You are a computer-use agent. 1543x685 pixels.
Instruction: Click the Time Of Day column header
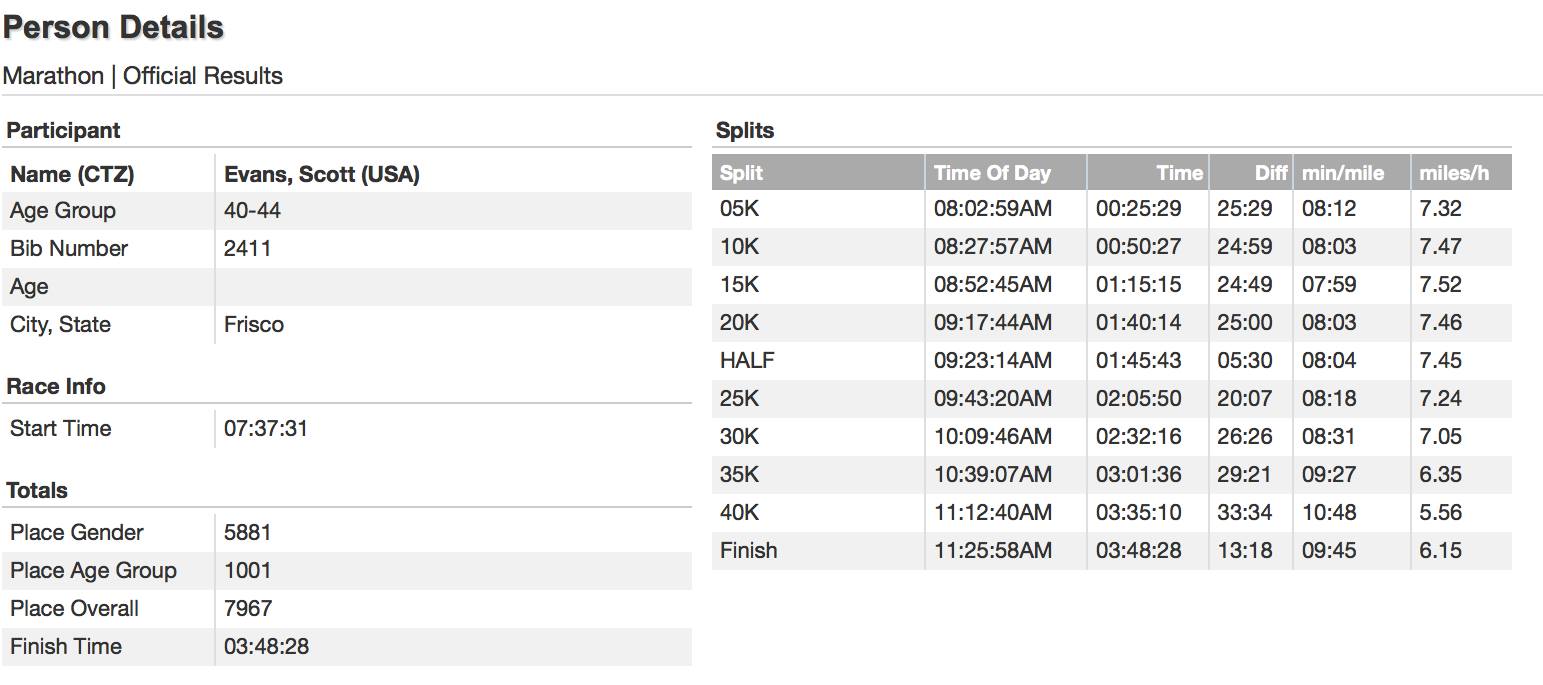(x=992, y=173)
